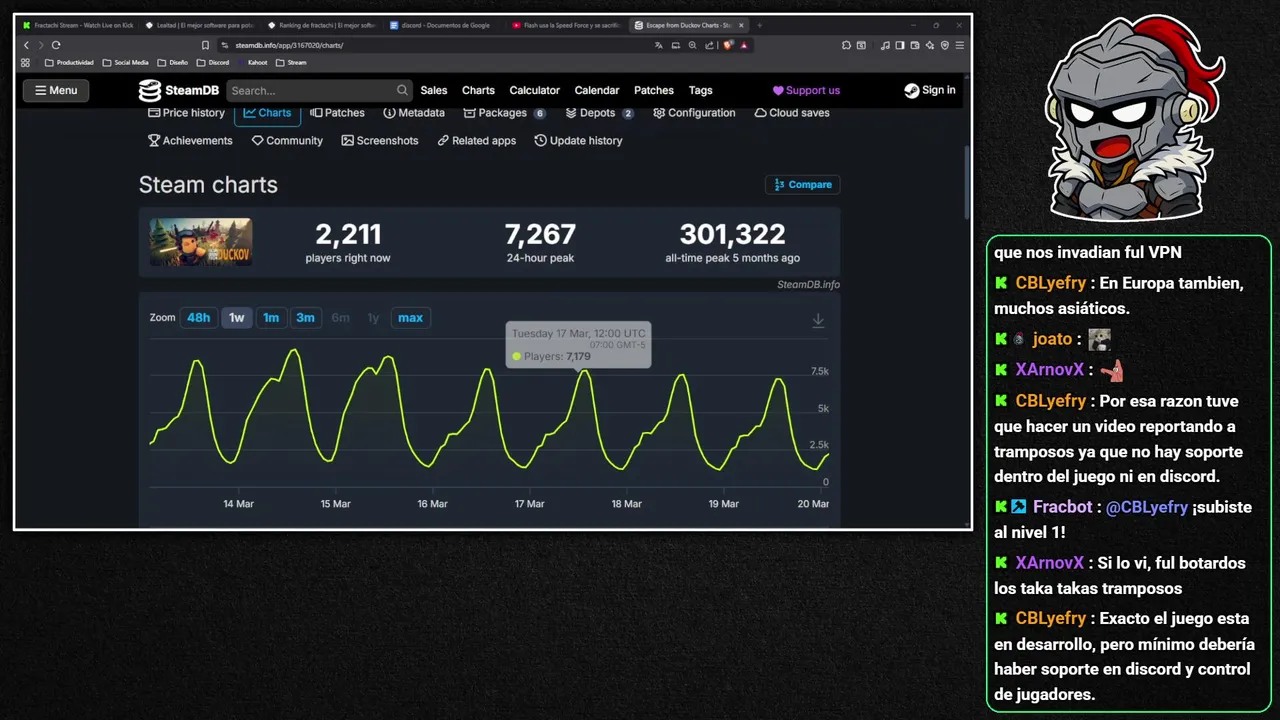Click the music note playlist icon
1280x720 pixels.
[x=885, y=45]
